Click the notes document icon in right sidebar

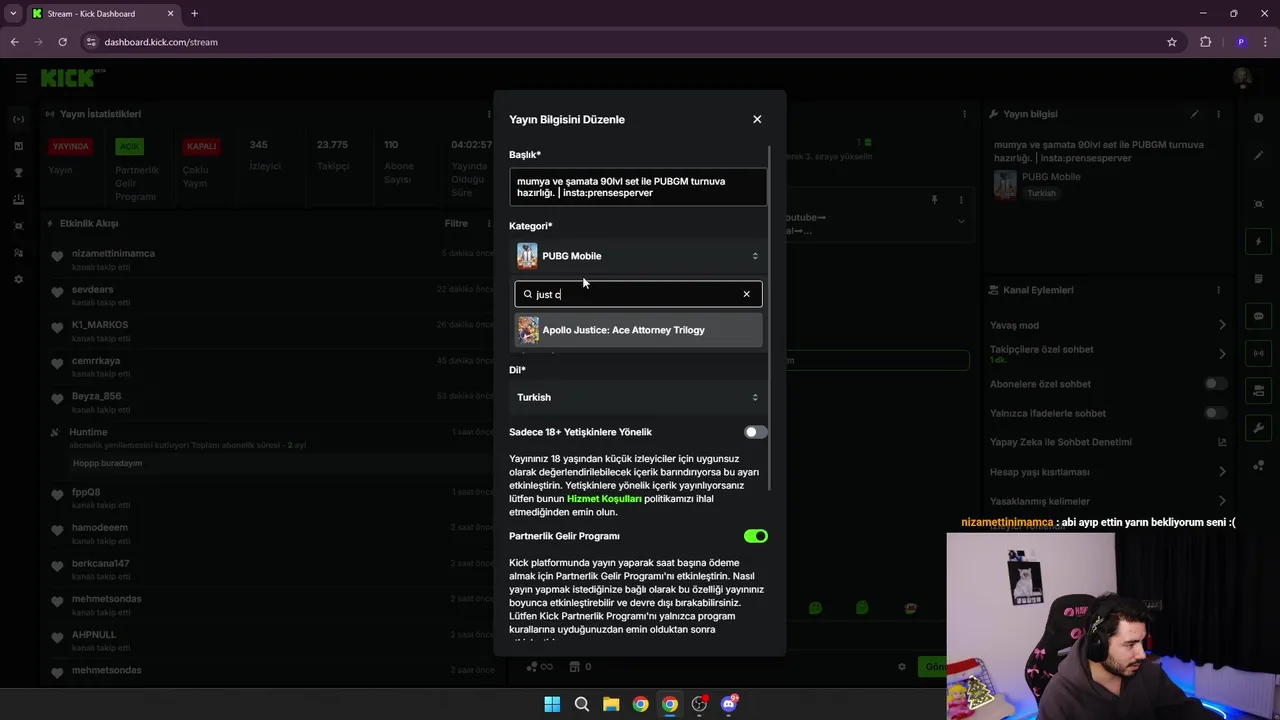1258,279
